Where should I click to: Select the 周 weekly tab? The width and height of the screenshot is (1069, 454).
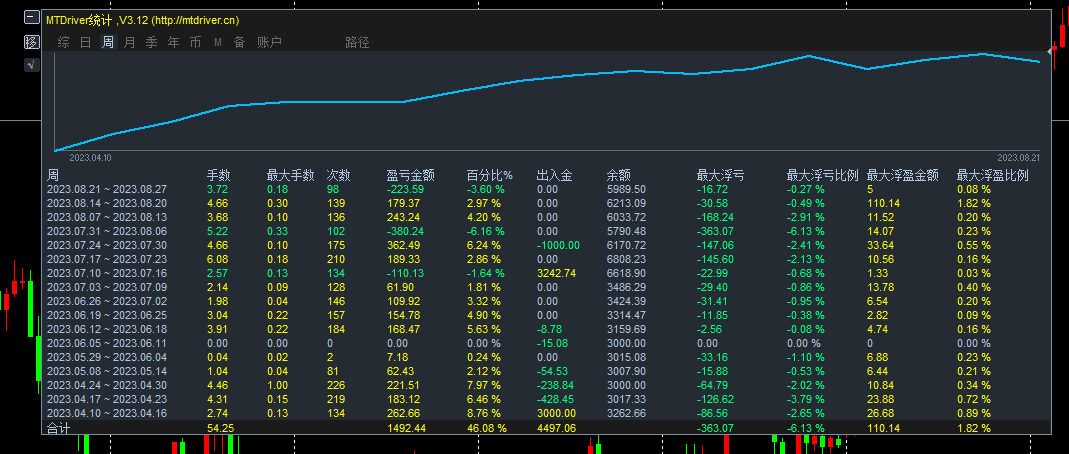(108, 42)
